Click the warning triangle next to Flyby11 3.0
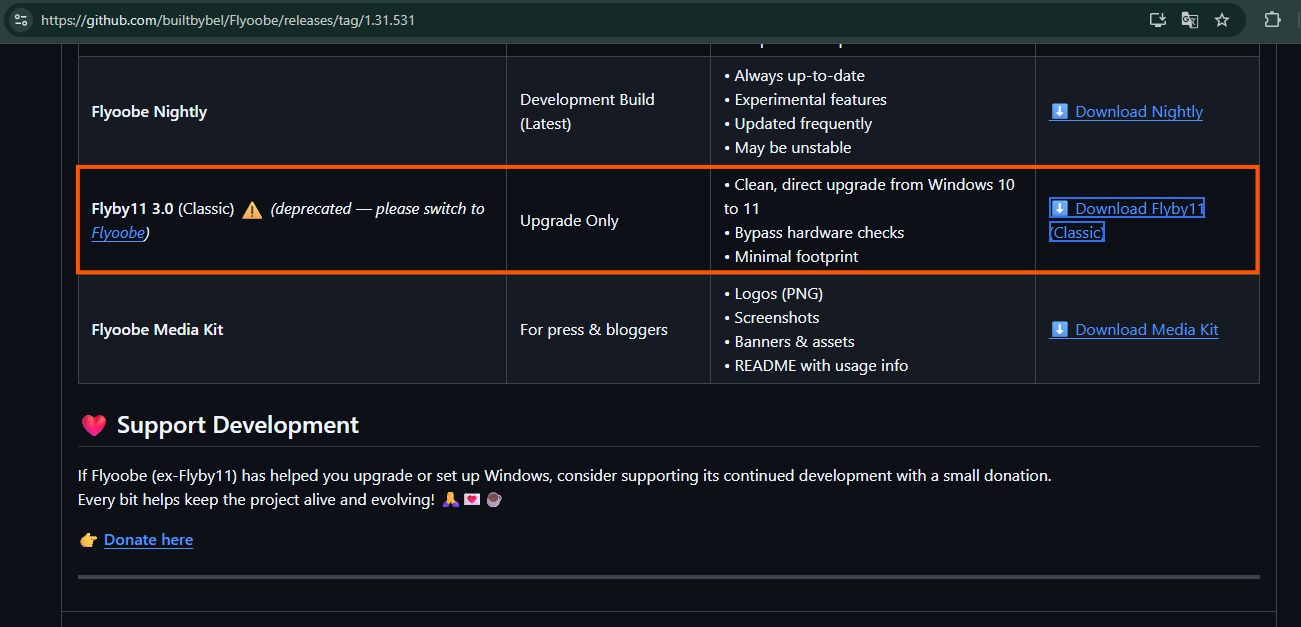This screenshot has width=1301, height=627. click(x=252, y=210)
